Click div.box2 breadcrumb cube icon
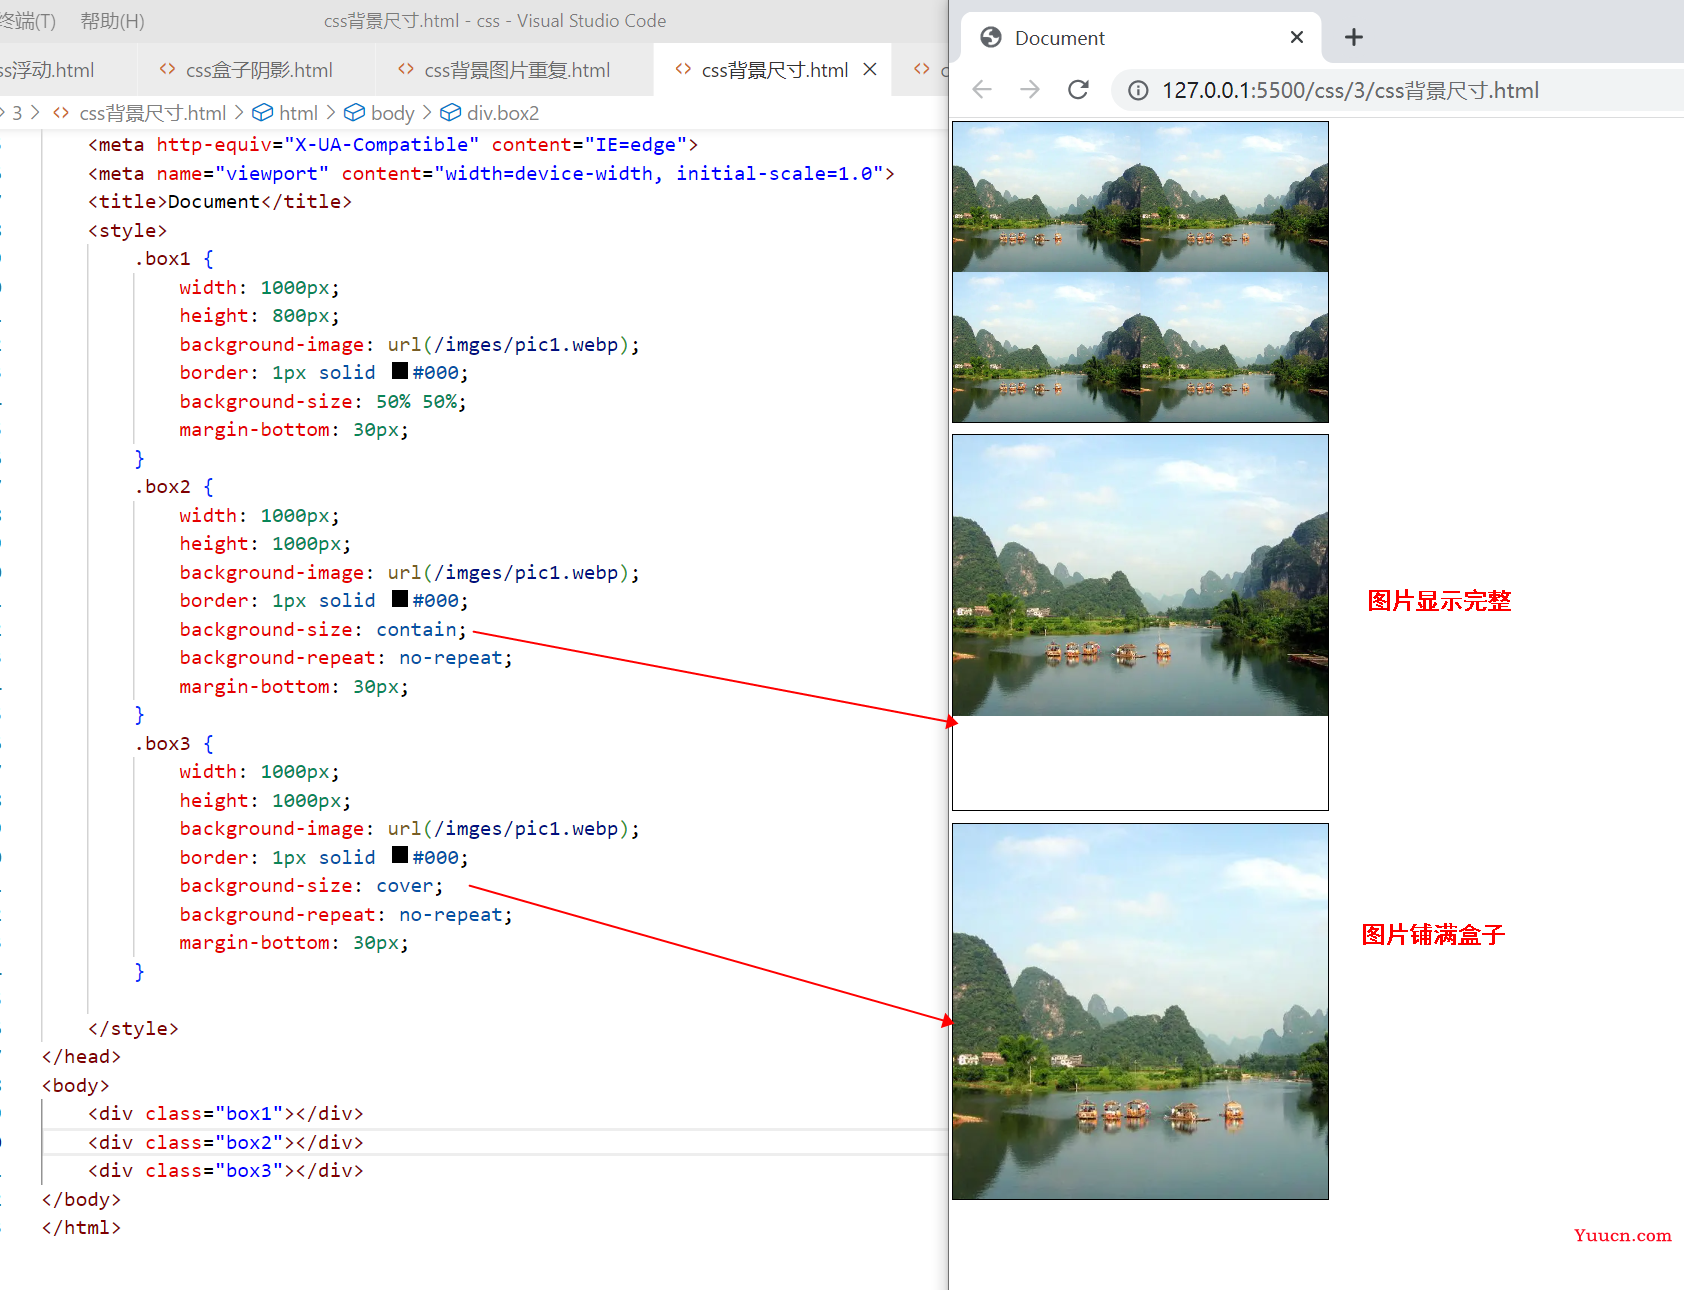The image size is (1684, 1290). [451, 112]
